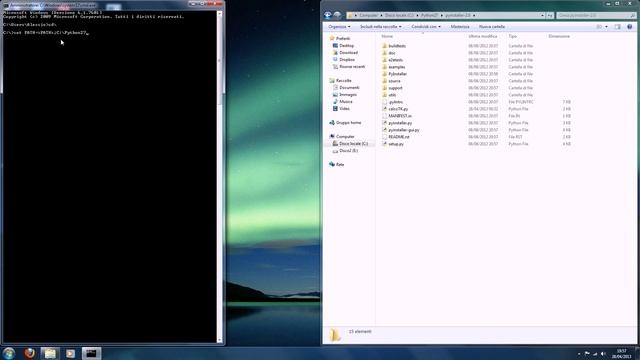Select Computer in navigation pane
The image size is (640, 360).
(x=345, y=137)
